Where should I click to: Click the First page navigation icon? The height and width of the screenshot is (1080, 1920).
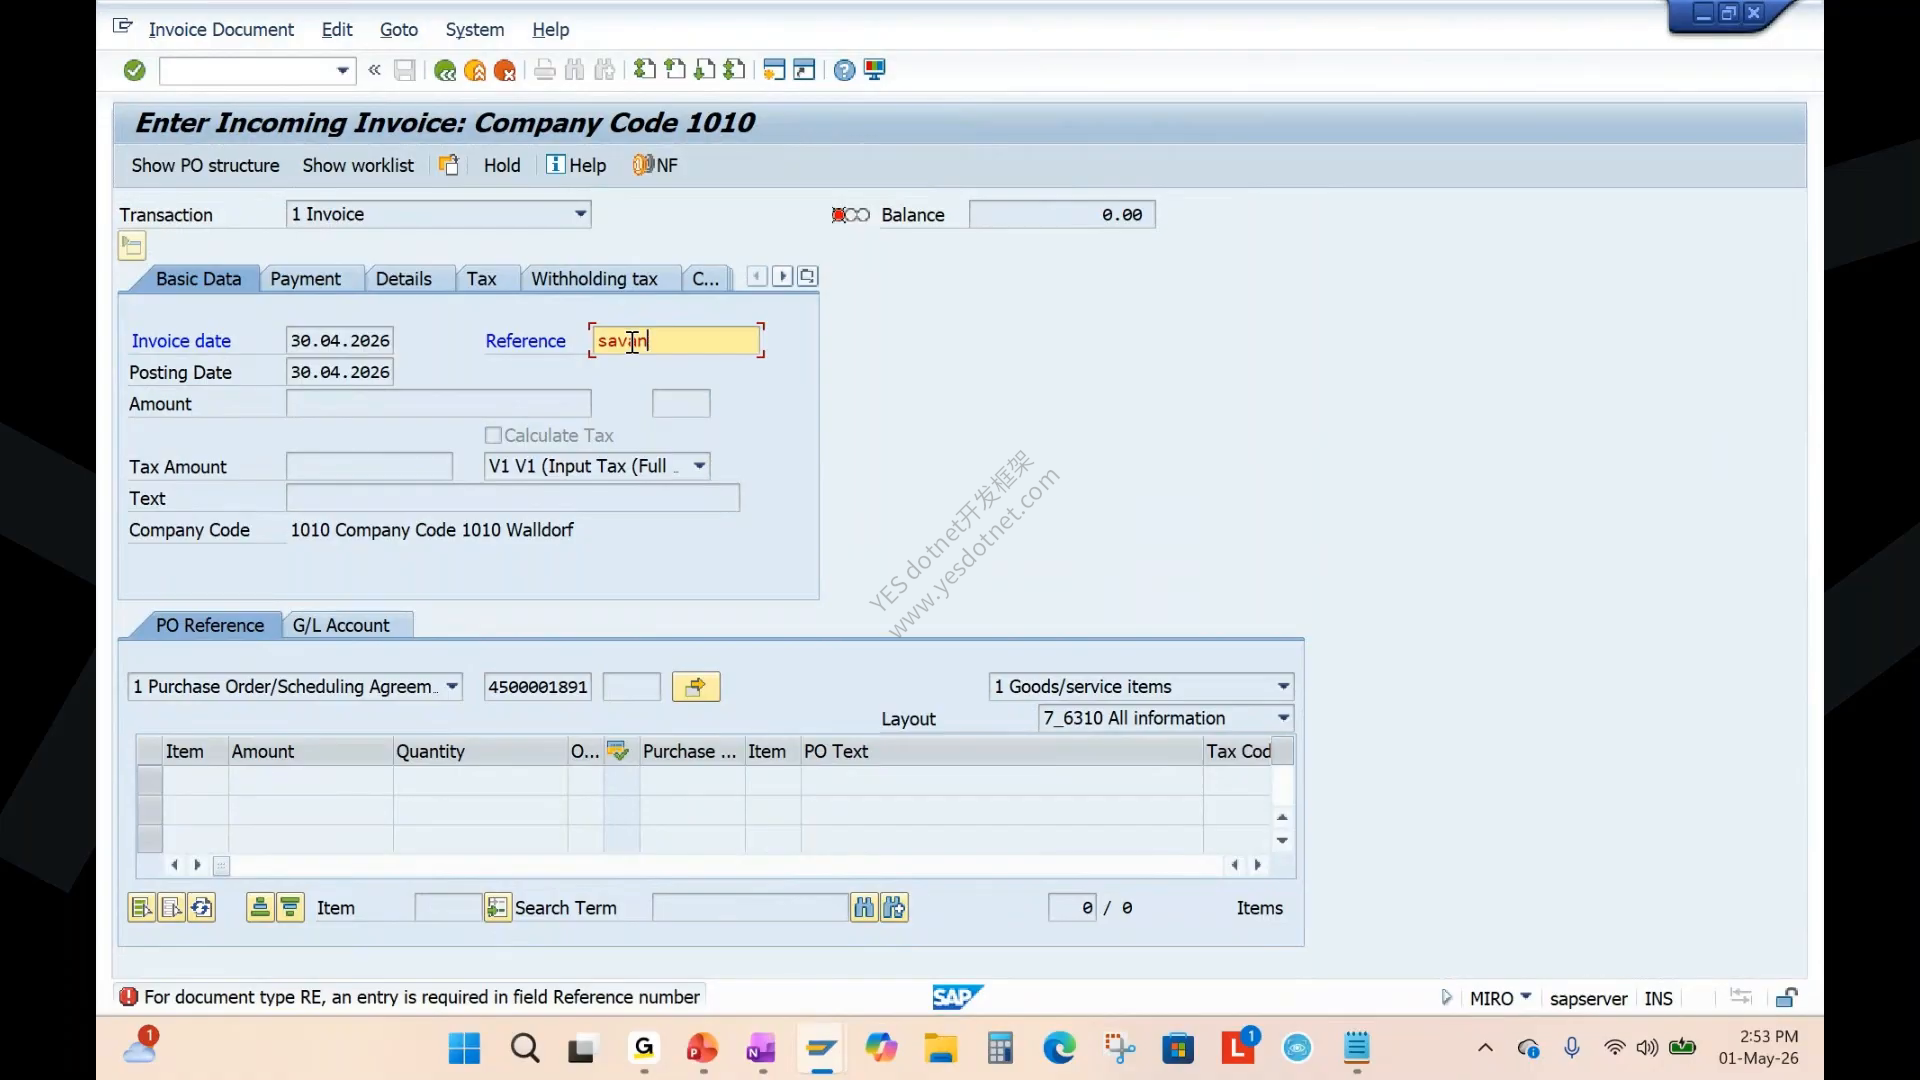(x=645, y=70)
